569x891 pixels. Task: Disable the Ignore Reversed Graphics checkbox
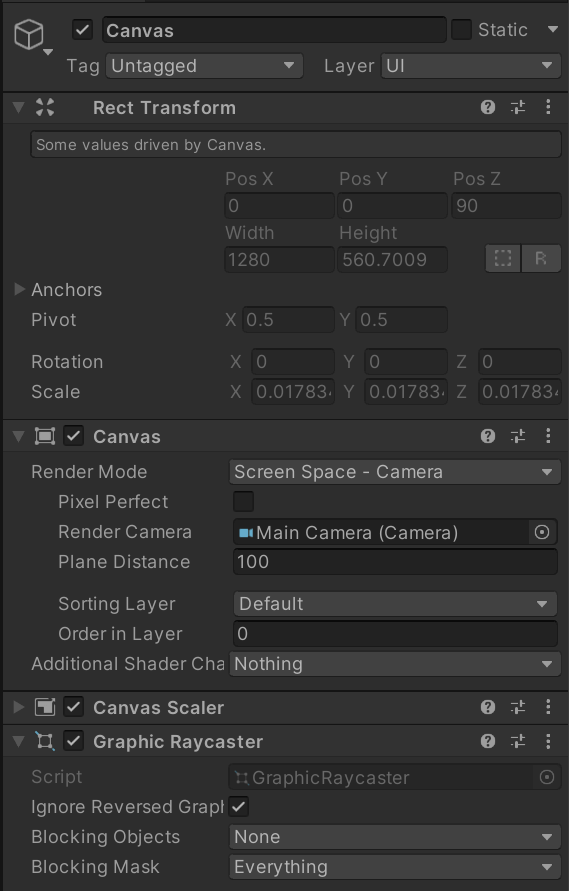239,806
